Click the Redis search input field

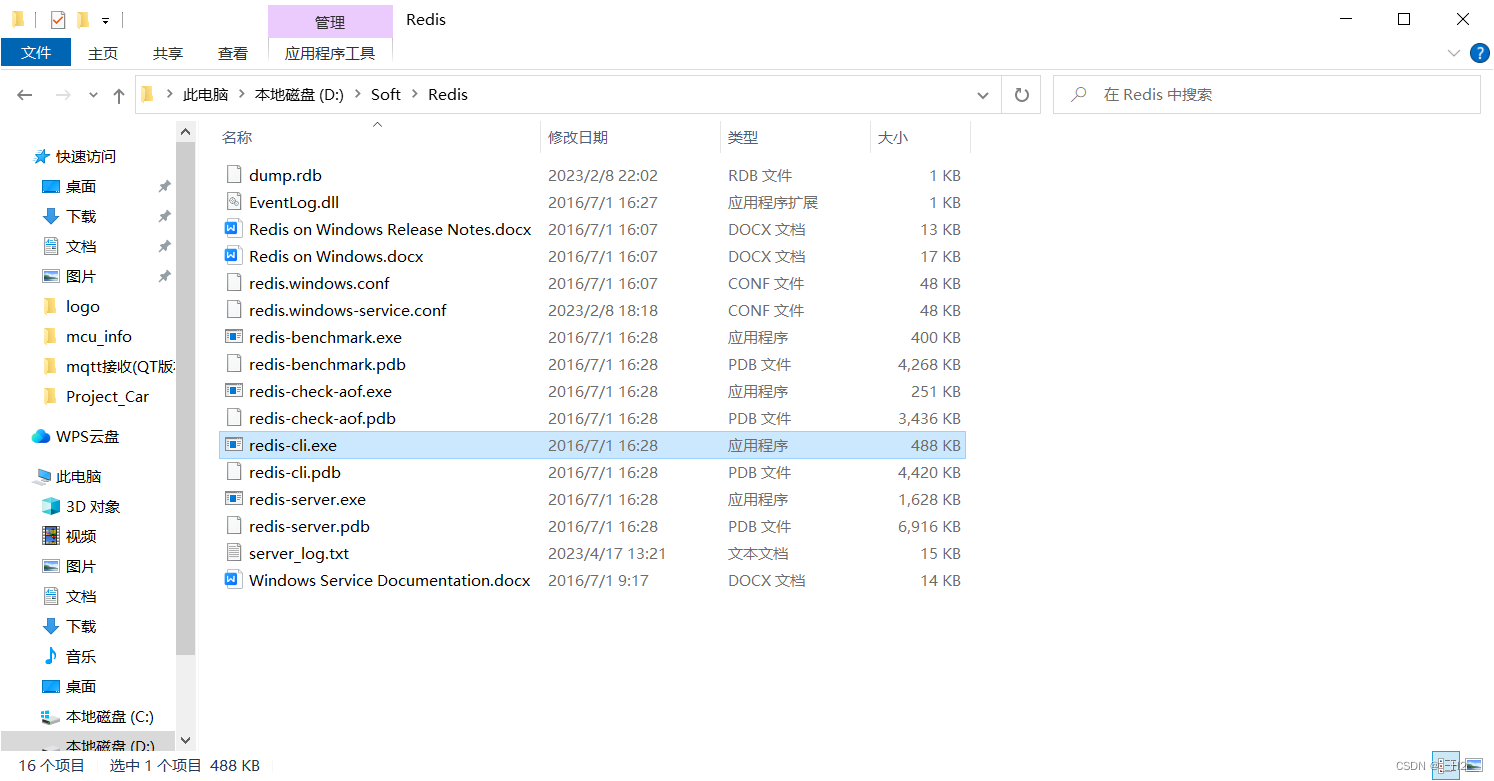[1266, 94]
